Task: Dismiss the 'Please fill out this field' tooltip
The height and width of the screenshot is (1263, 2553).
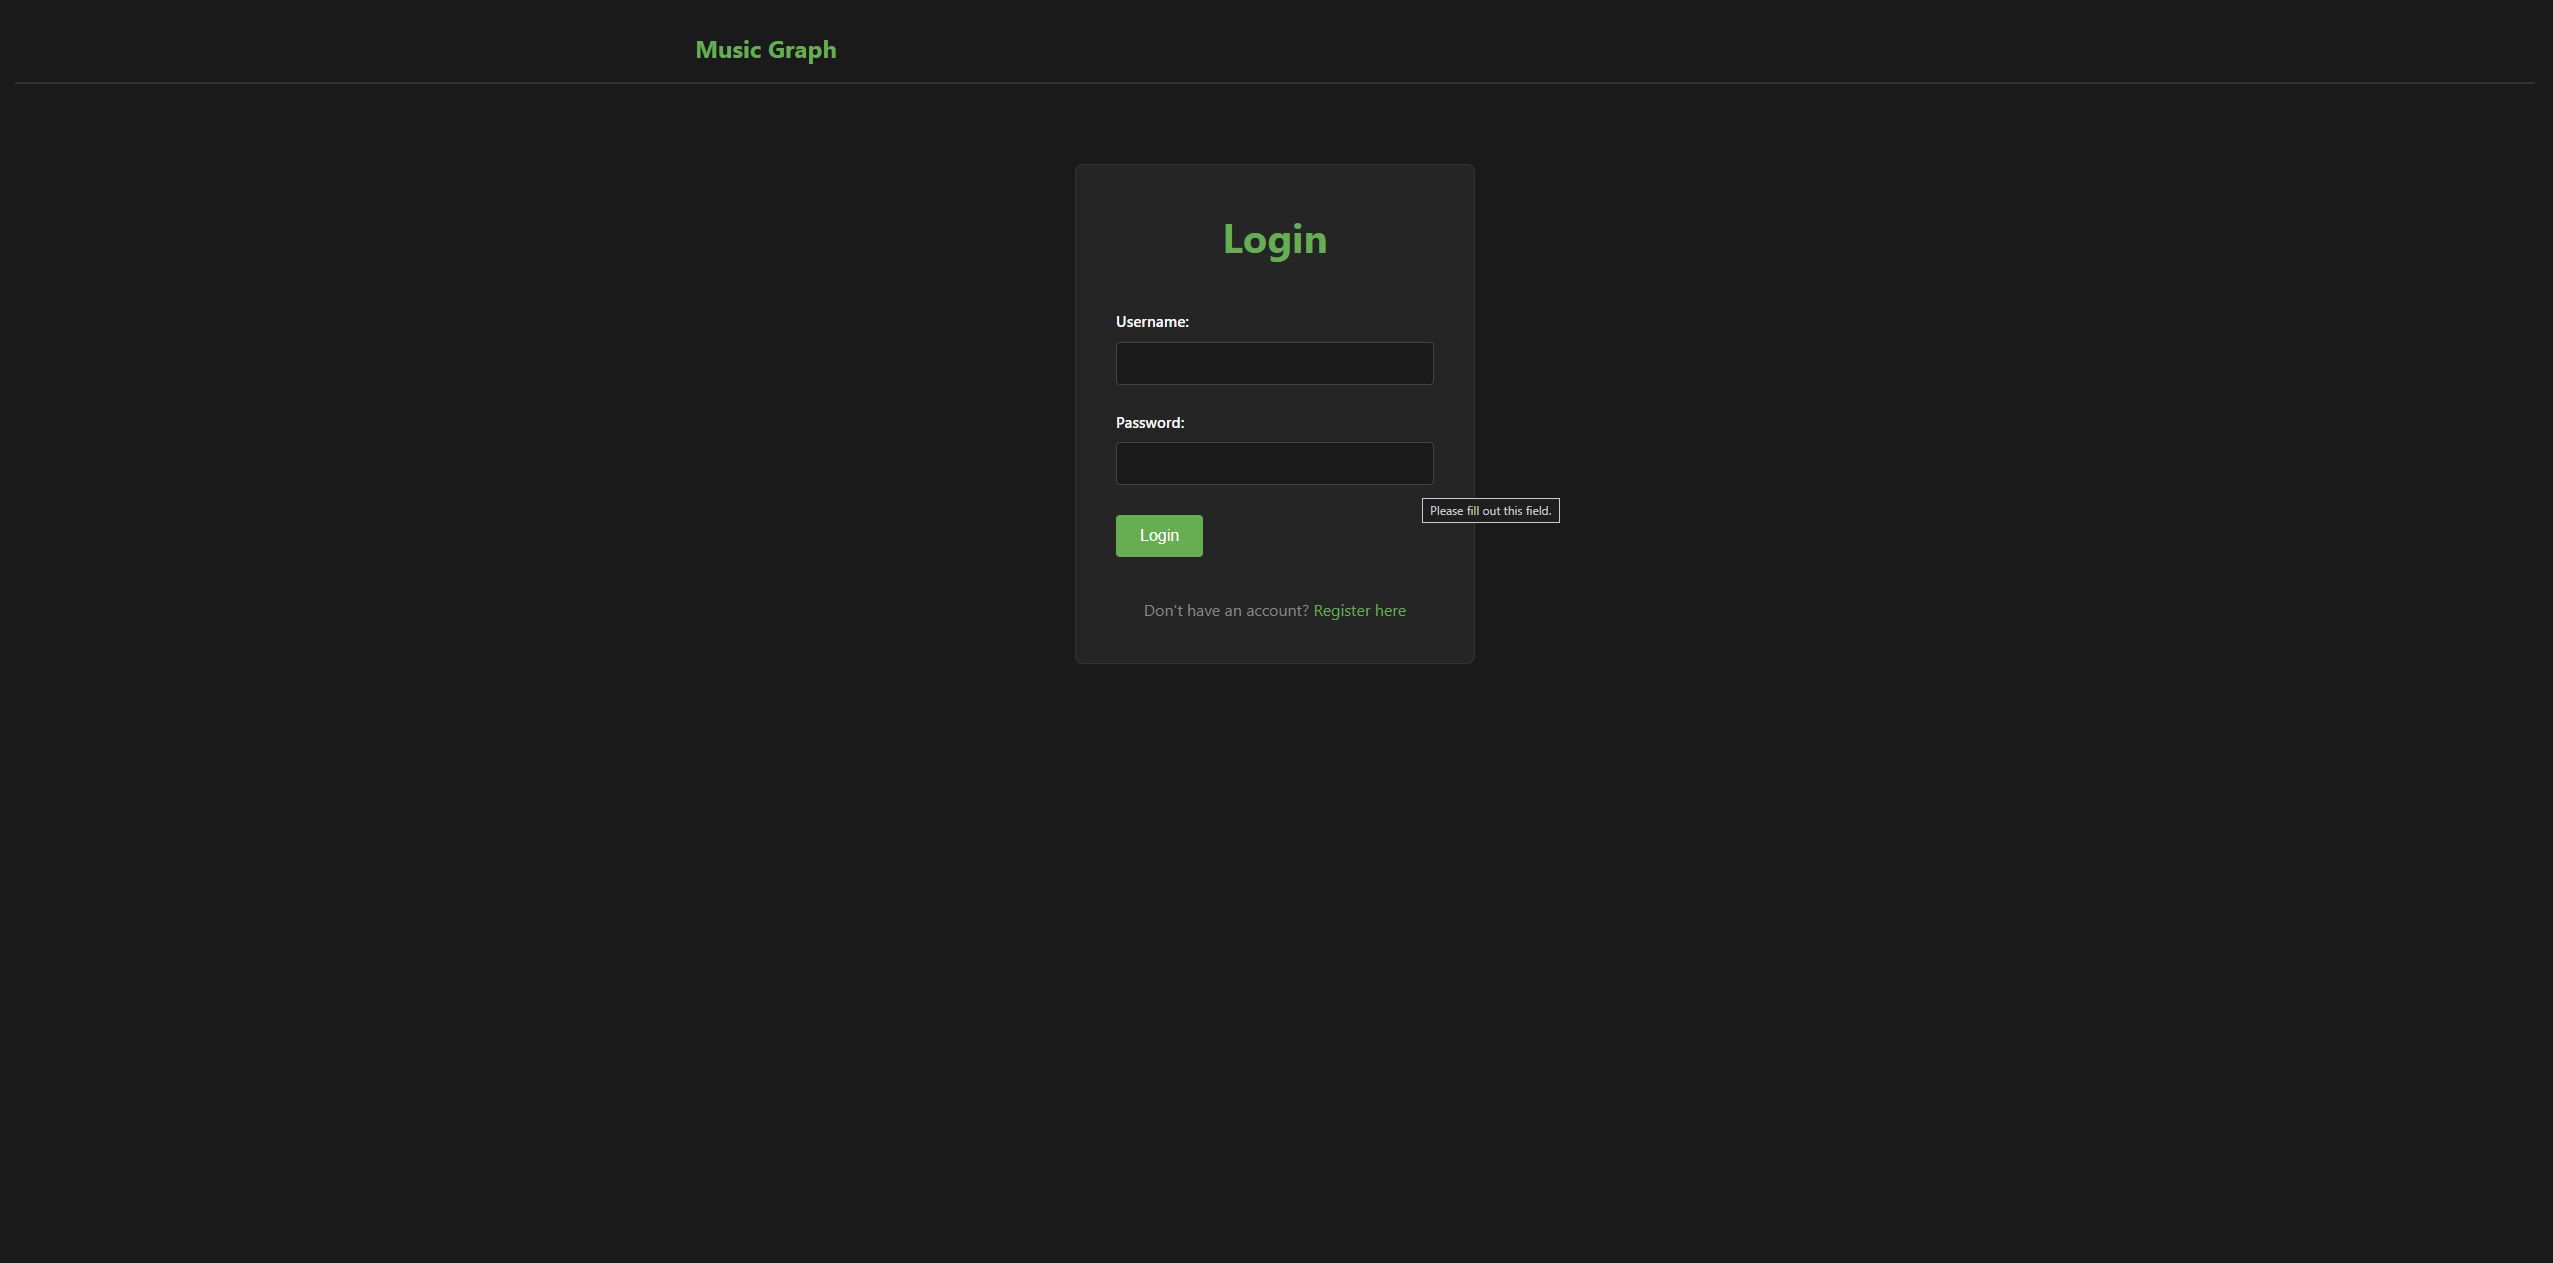Action: pyautogui.click(x=1490, y=510)
